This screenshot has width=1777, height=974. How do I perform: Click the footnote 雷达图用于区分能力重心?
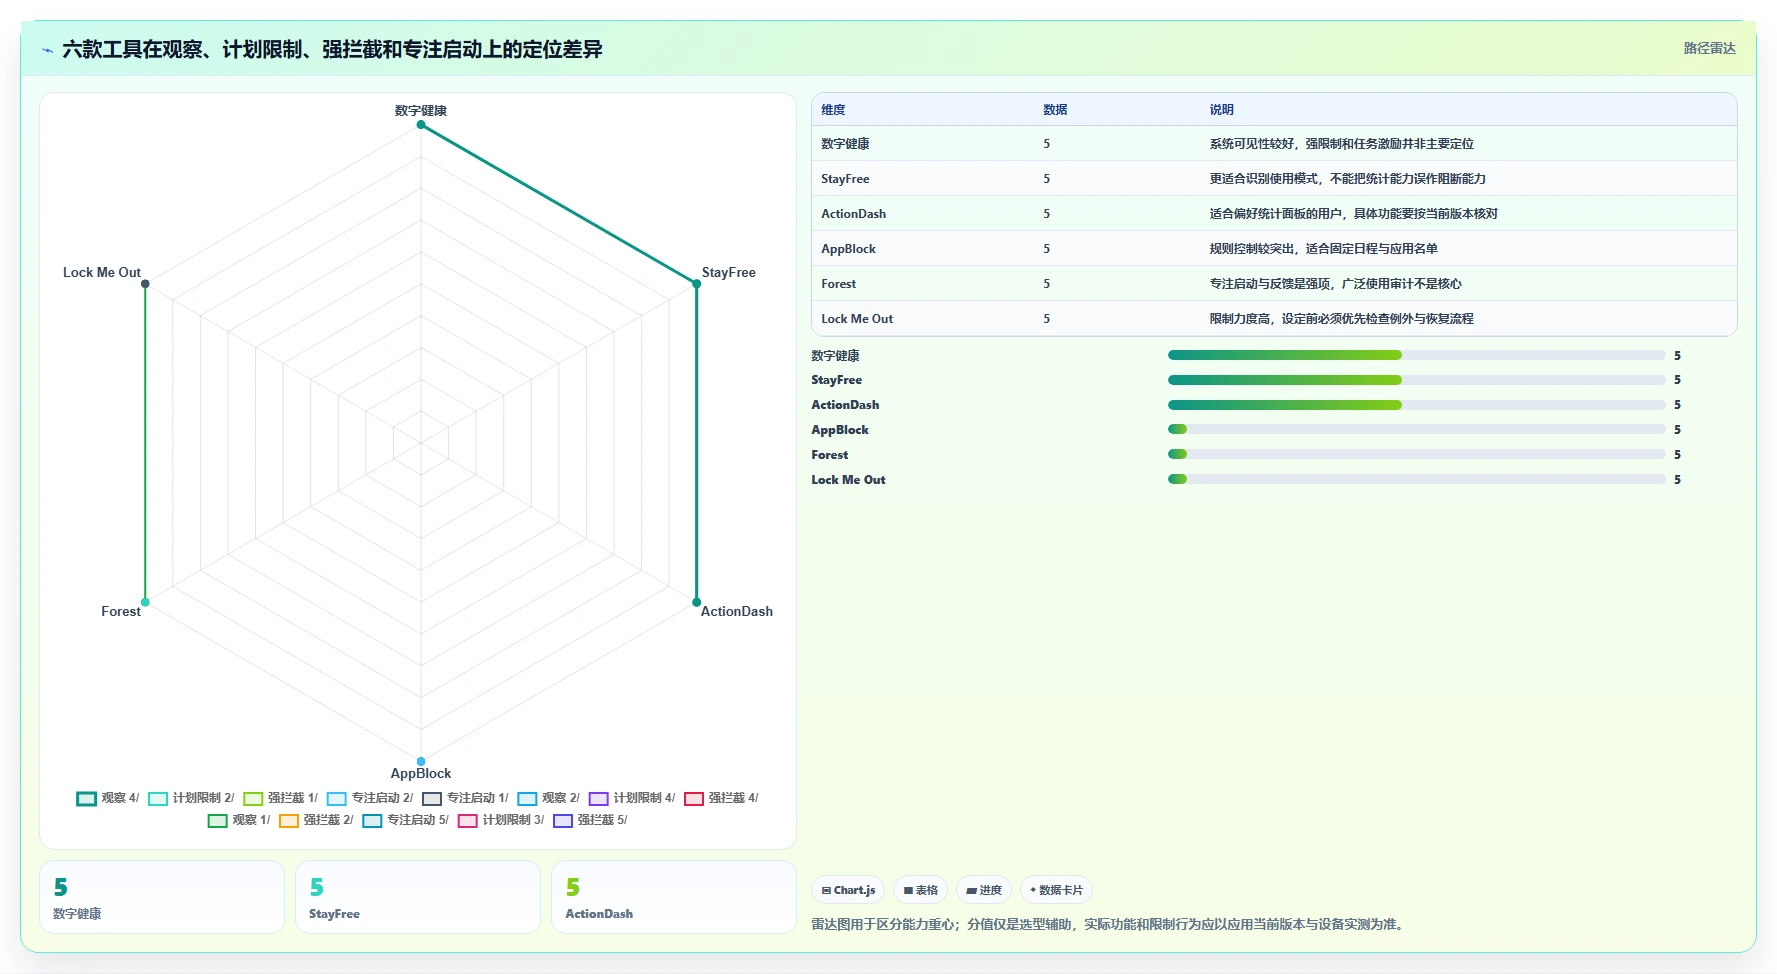pyautogui.click(x=1110, y=924)
